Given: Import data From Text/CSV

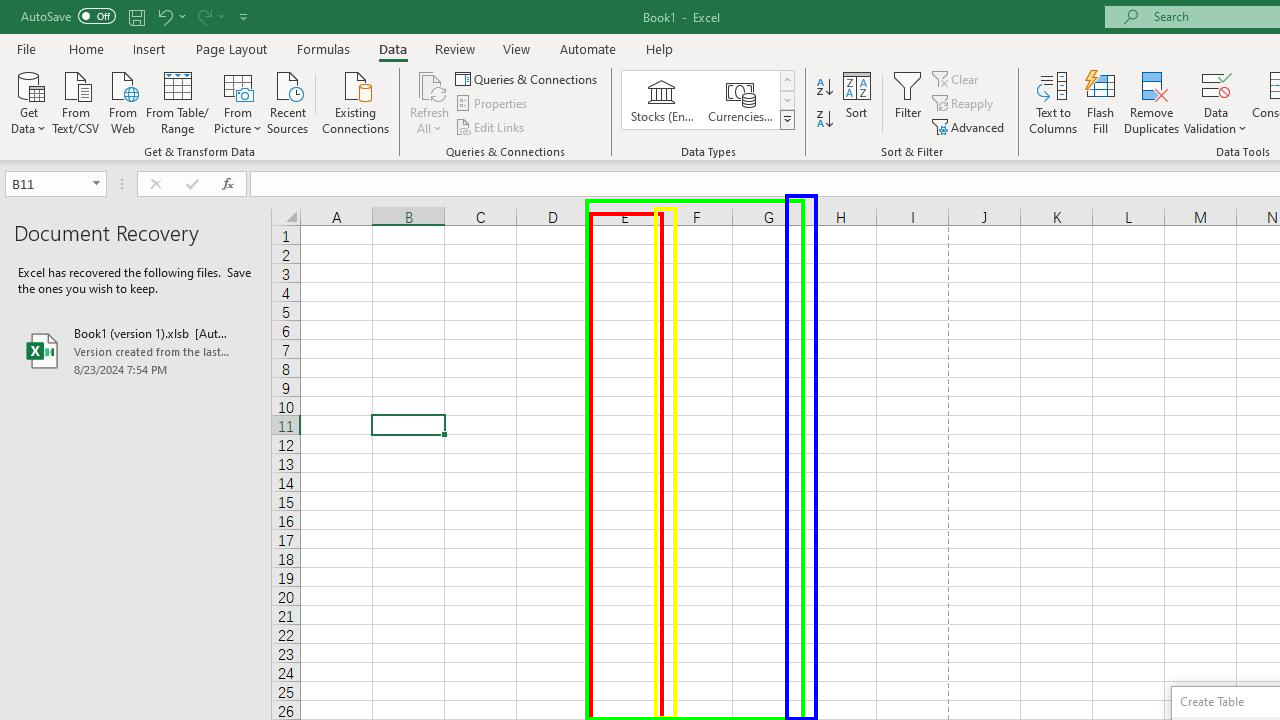Looking at the screenshot, I should click(x=76, y=102).
